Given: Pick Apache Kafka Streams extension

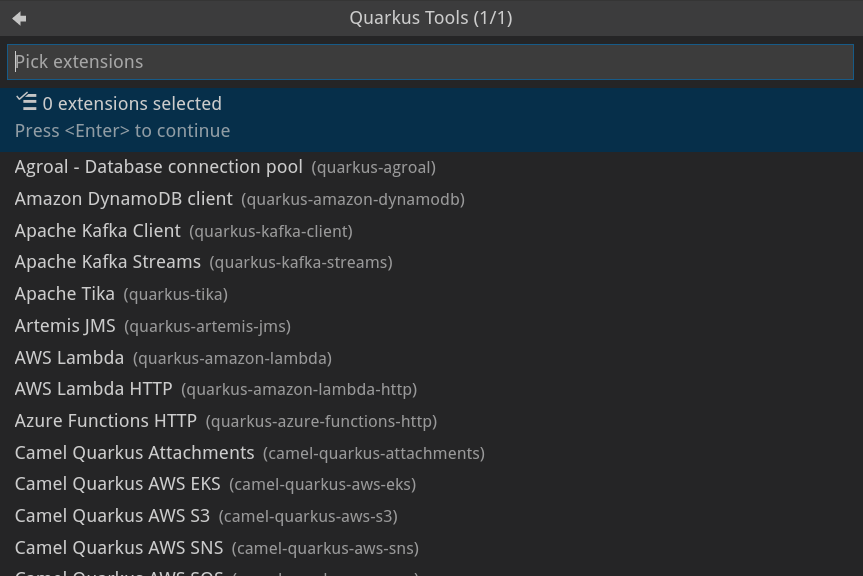Looking at the screenshot, I should (x=108, y=262).
